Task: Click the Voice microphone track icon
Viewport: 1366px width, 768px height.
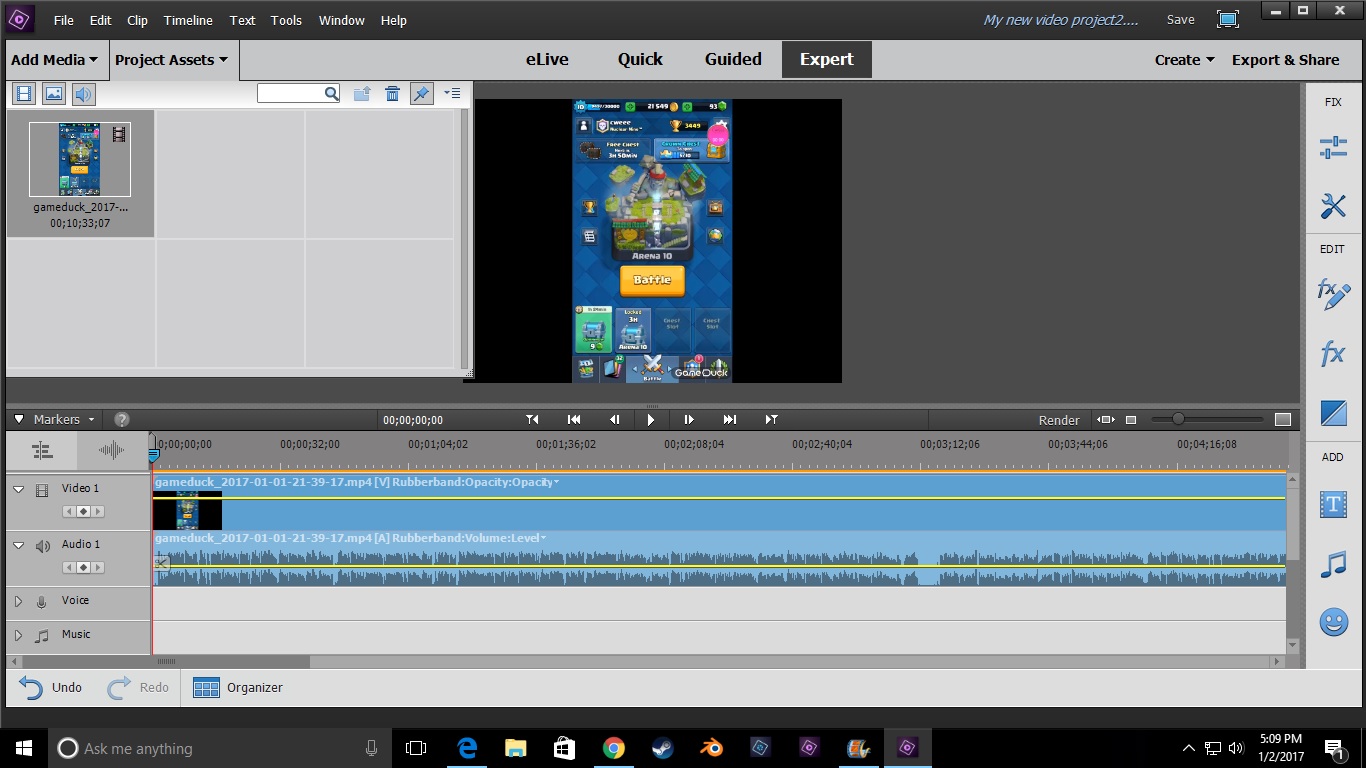Action: point(42,602)
